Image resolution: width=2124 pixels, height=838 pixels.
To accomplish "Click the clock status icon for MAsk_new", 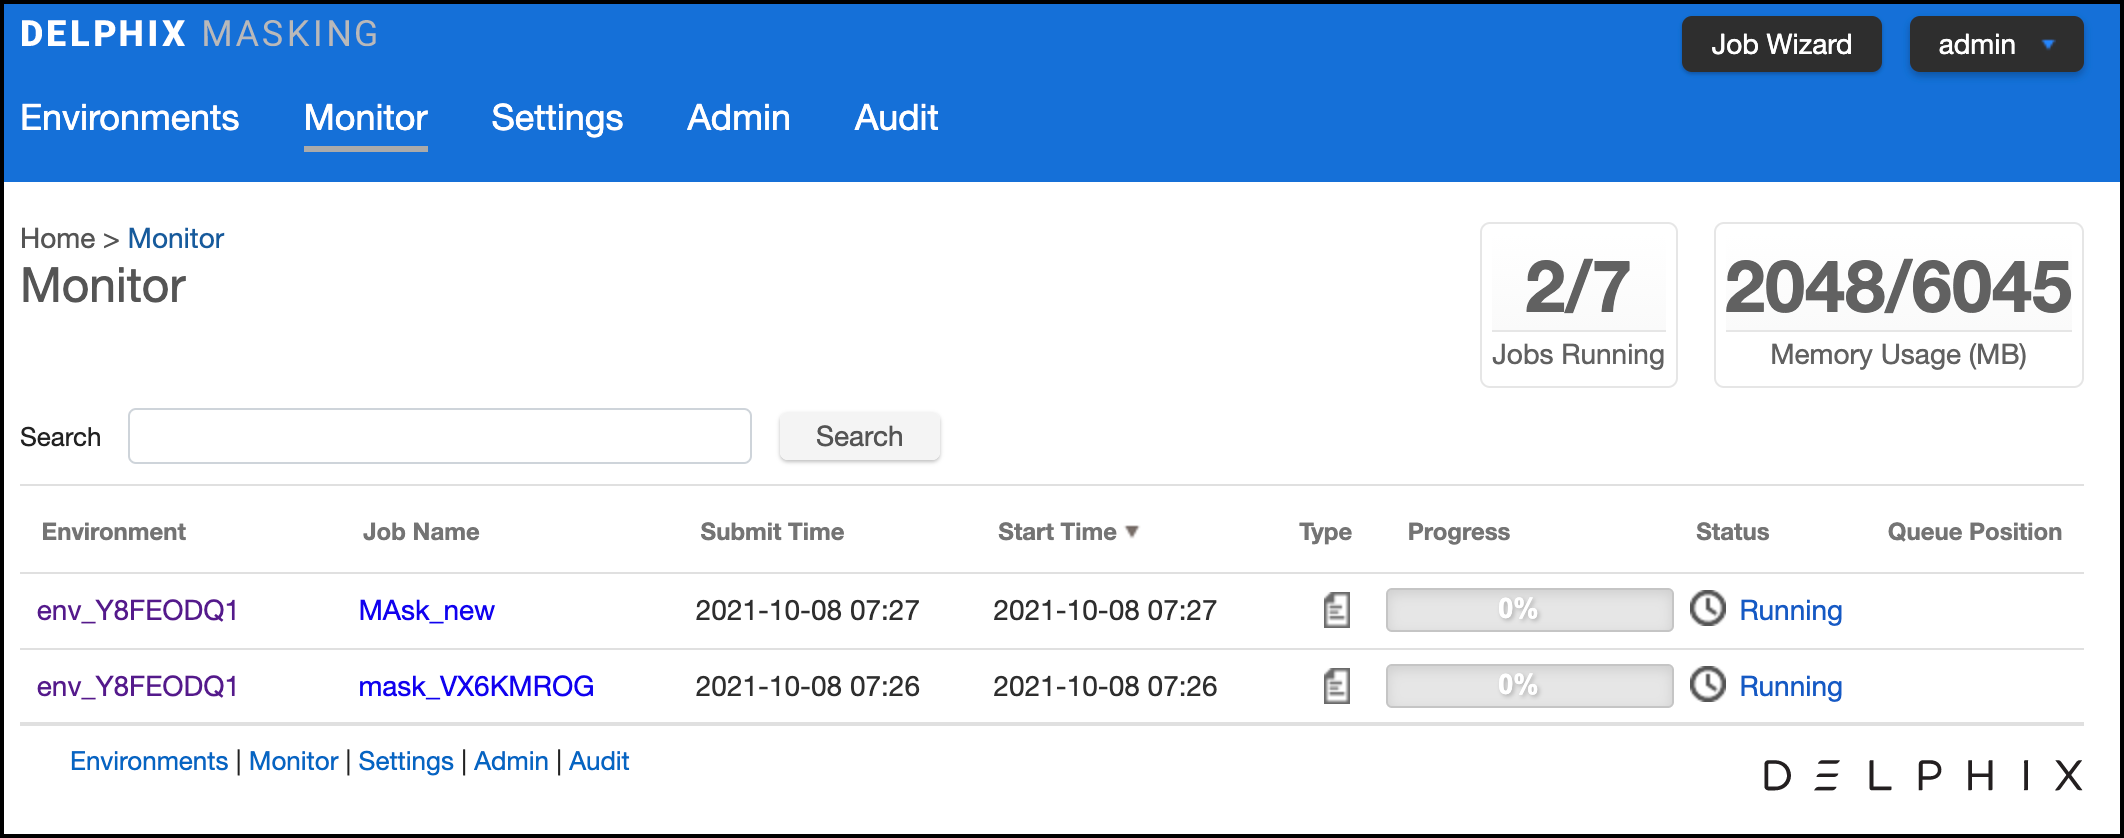I will (x=1707, y=608).
